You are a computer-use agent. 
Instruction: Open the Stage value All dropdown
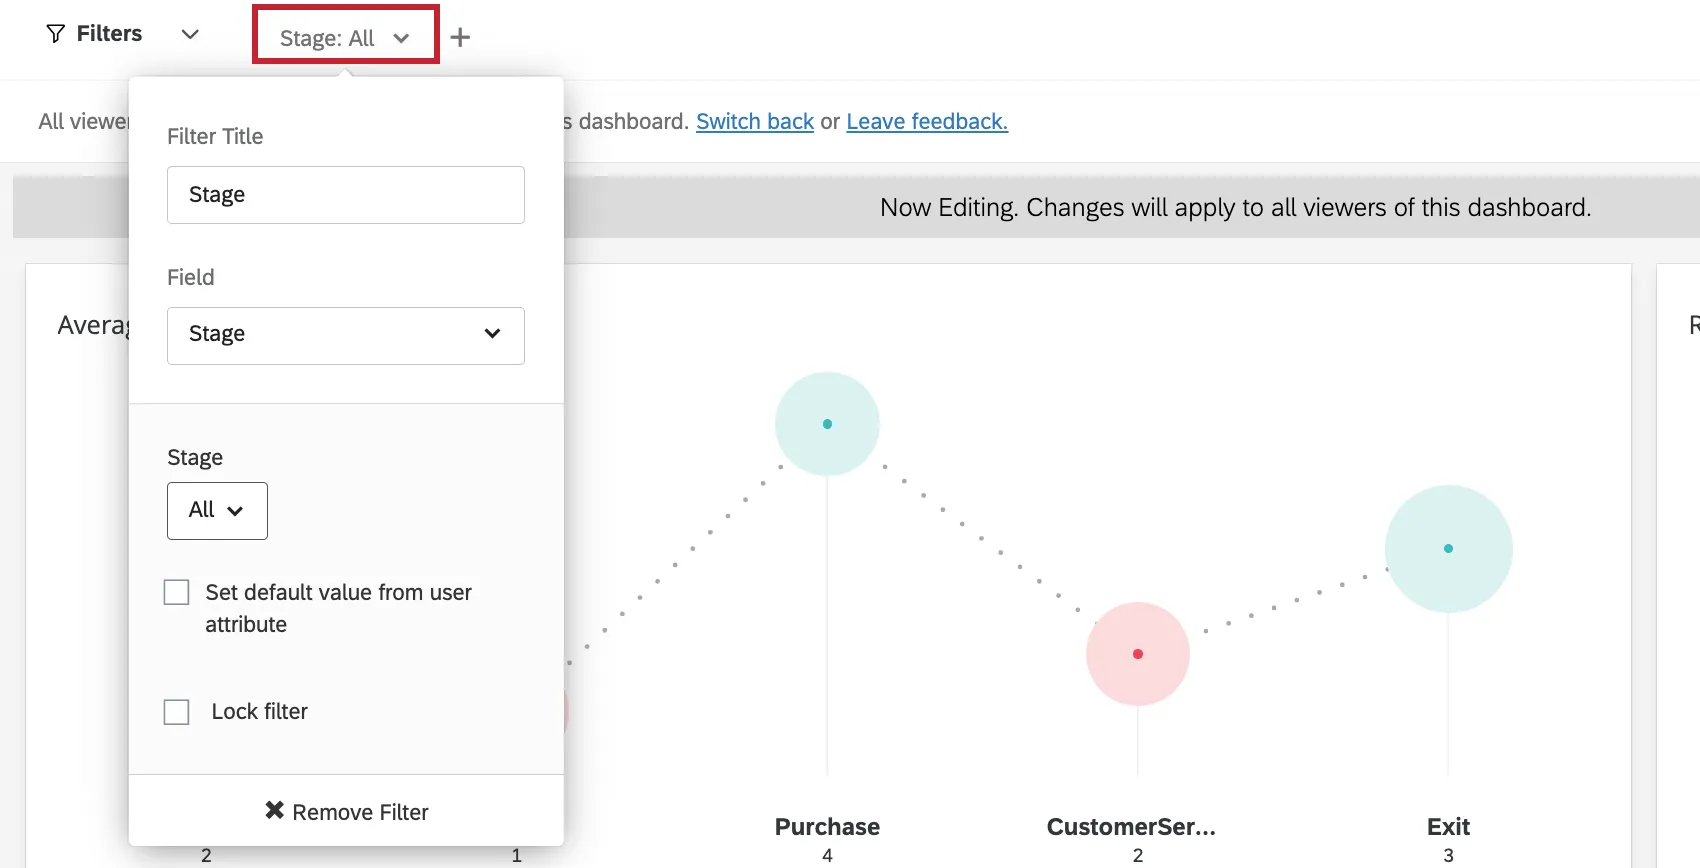217,510
